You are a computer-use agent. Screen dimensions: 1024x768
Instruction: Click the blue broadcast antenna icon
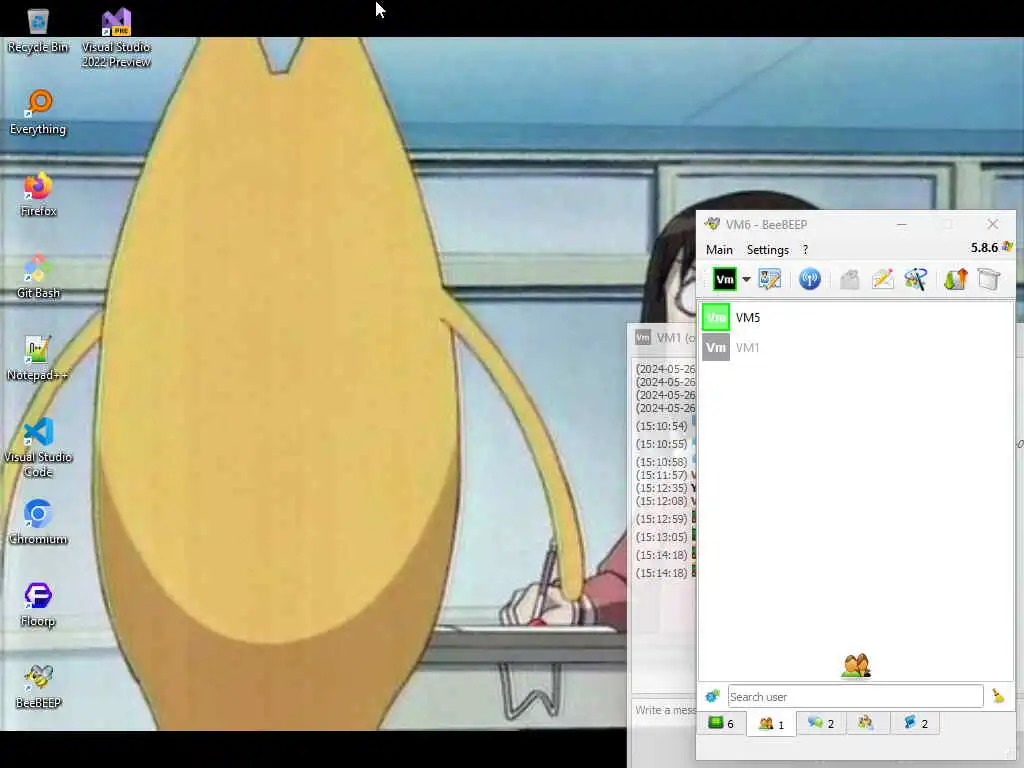(810, 280)
